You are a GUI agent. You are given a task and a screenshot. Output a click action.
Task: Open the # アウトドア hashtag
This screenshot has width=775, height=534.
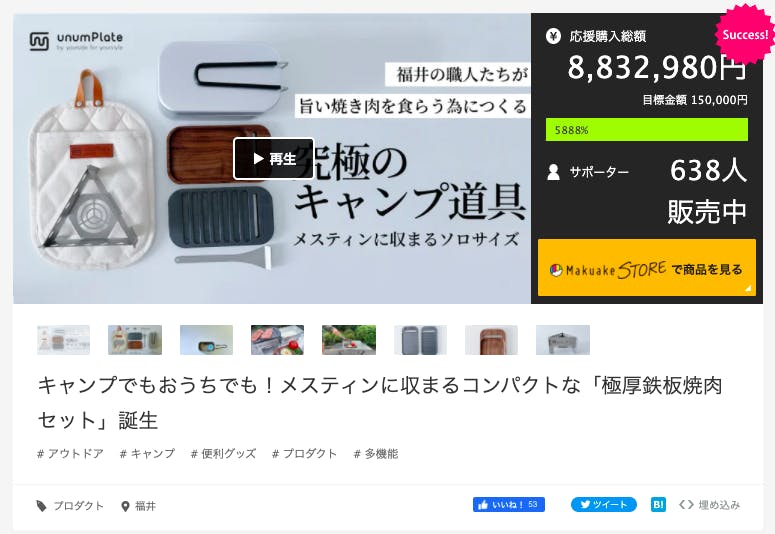[70, 453]
